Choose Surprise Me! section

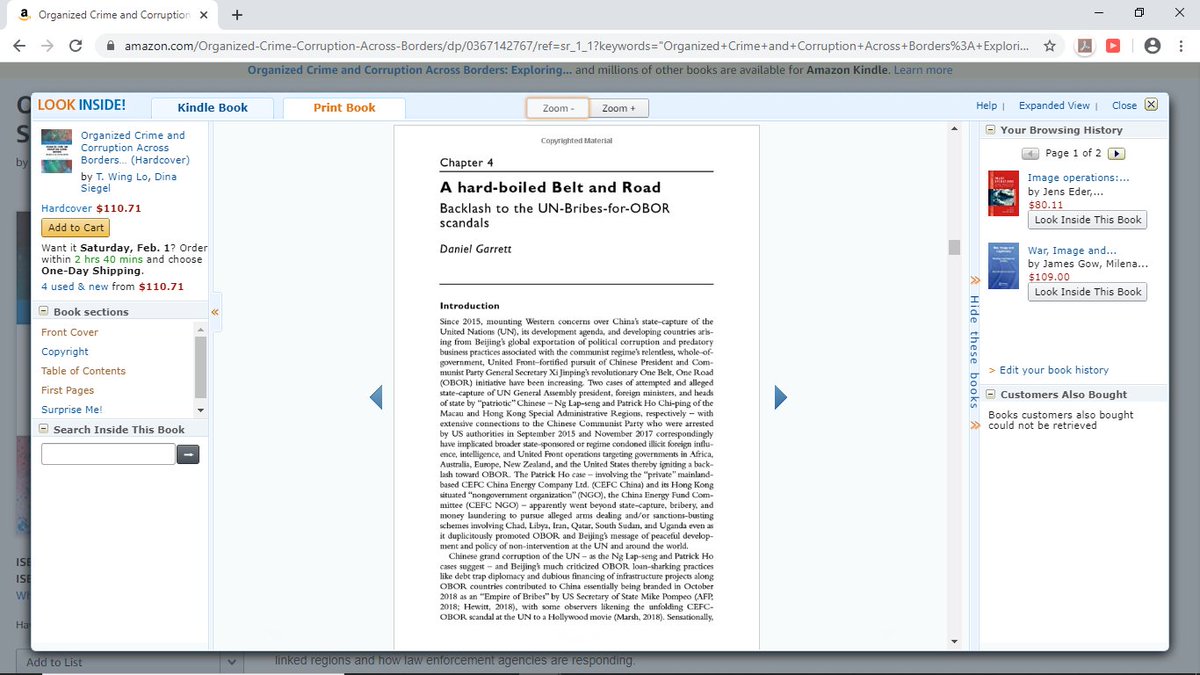72,410
